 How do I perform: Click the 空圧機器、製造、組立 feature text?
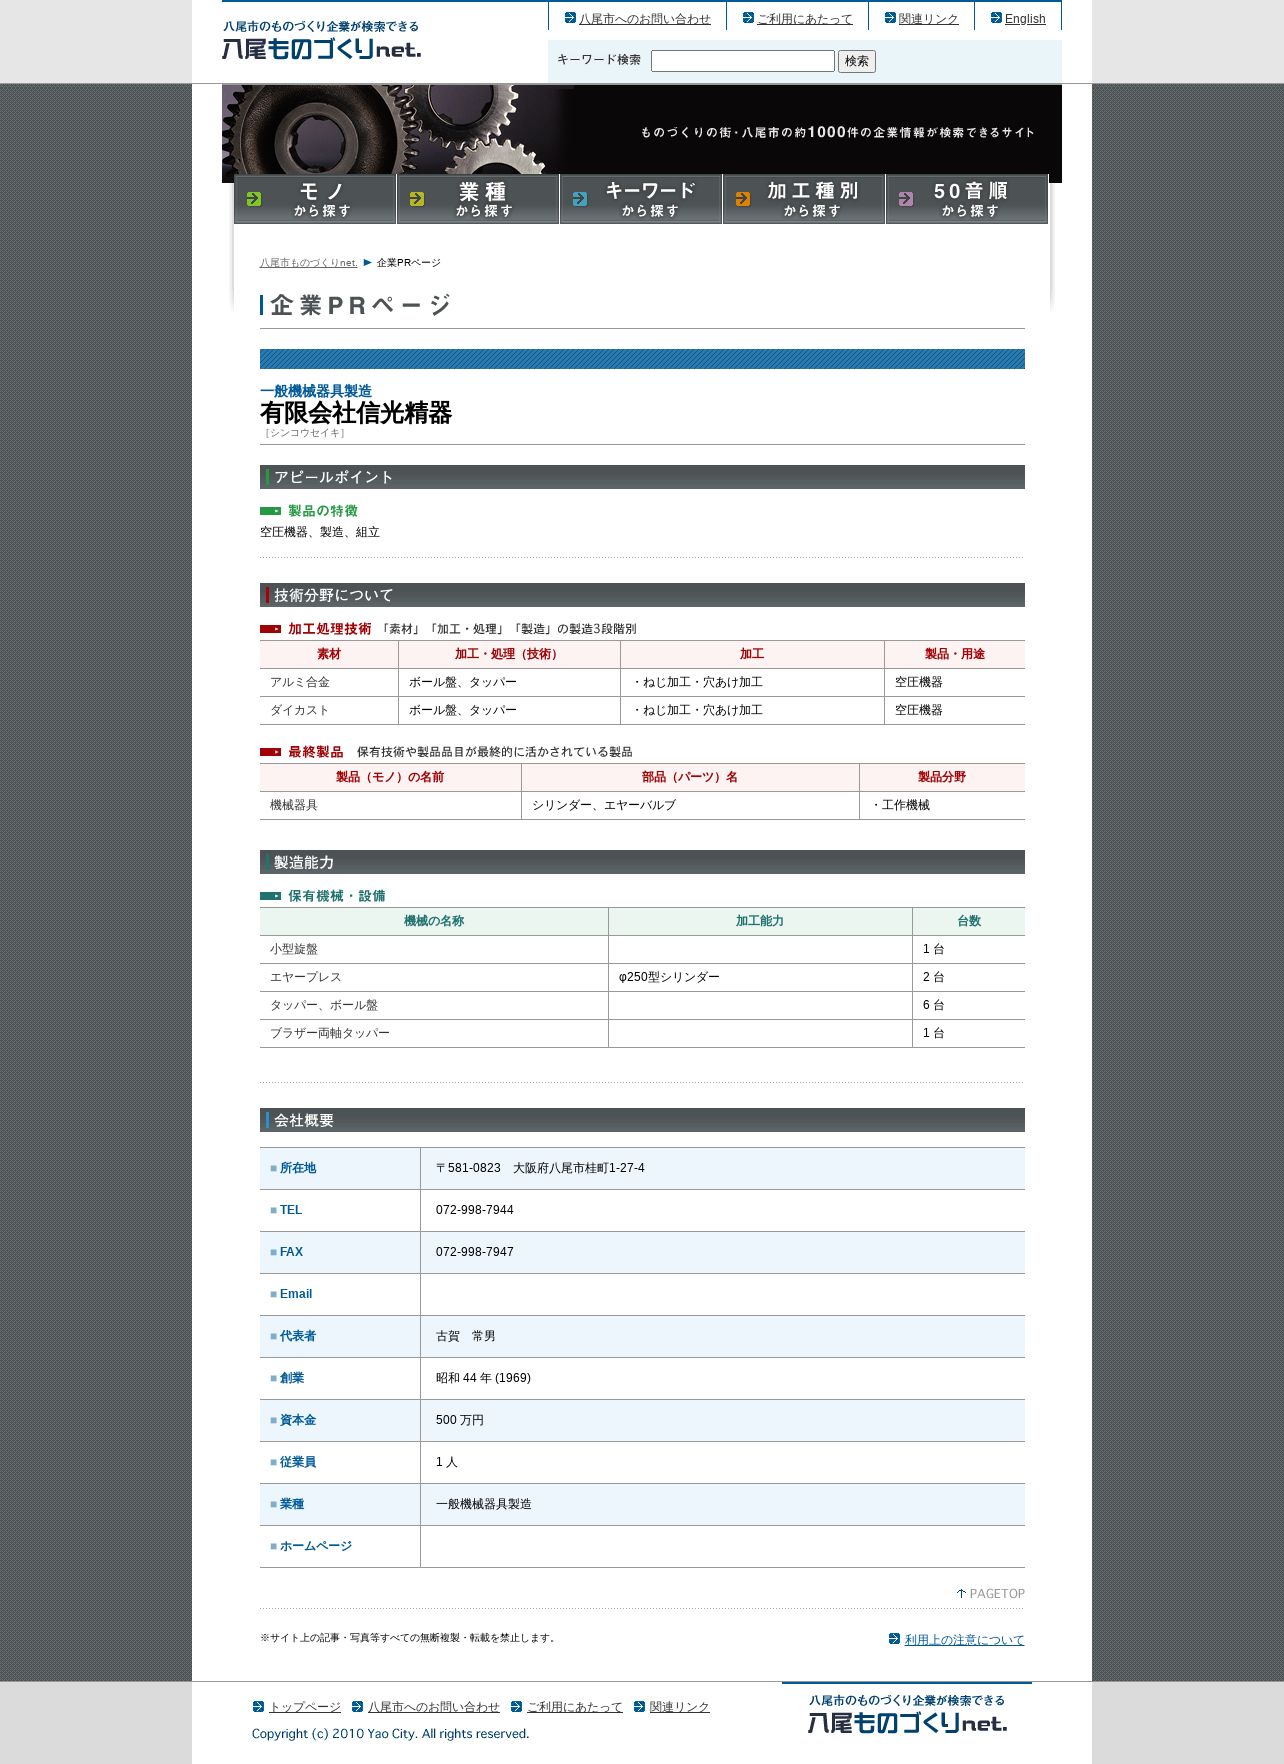[x=320, y=532]
